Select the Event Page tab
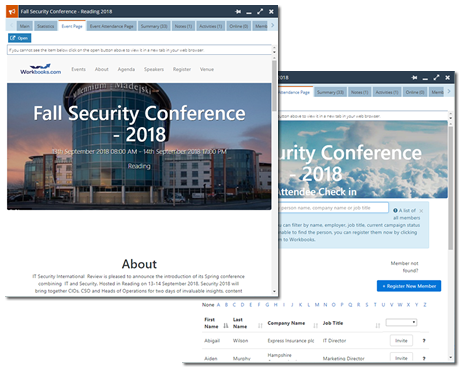Screen dimensions: 467x372 [72, 26]
